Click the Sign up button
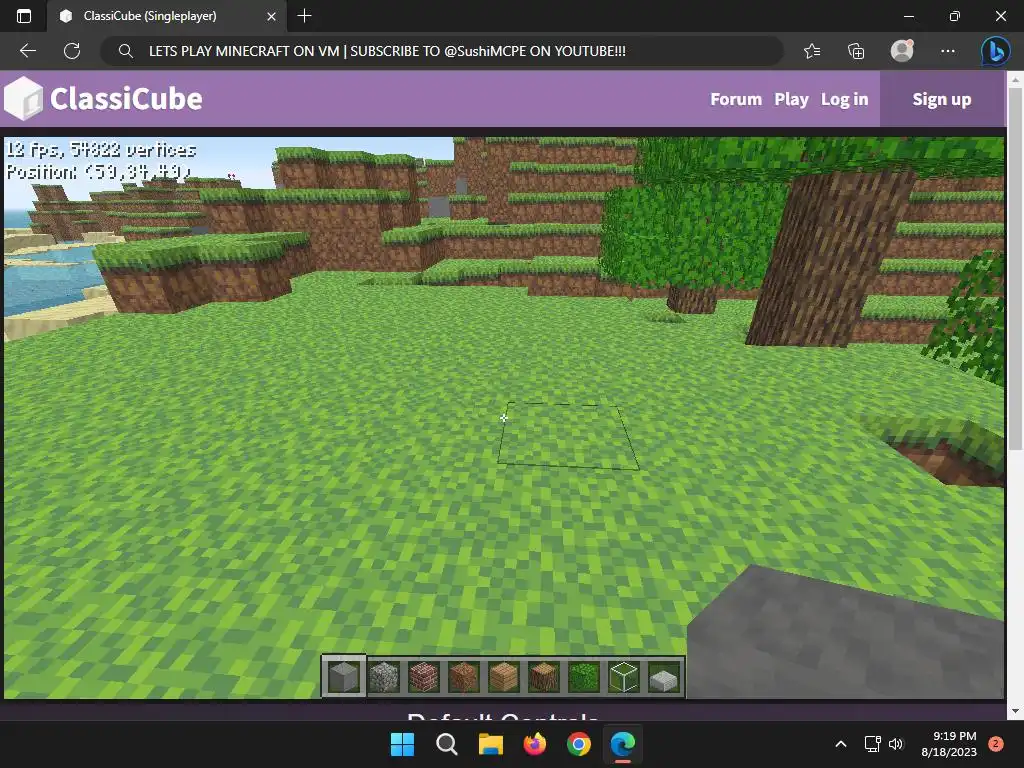The height and width of the screenshot is (768, 1024). point(942,99)
